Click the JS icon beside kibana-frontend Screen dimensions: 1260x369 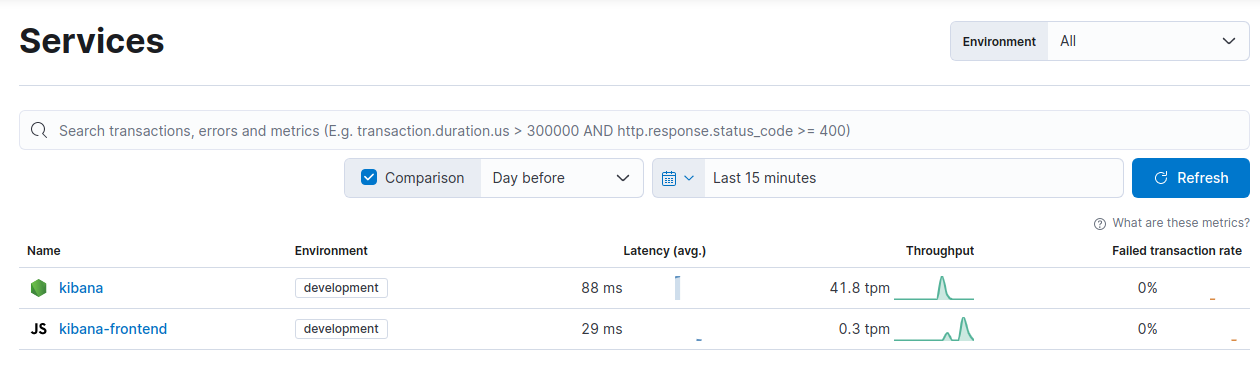pyautogui.click(x=38, y=329)
